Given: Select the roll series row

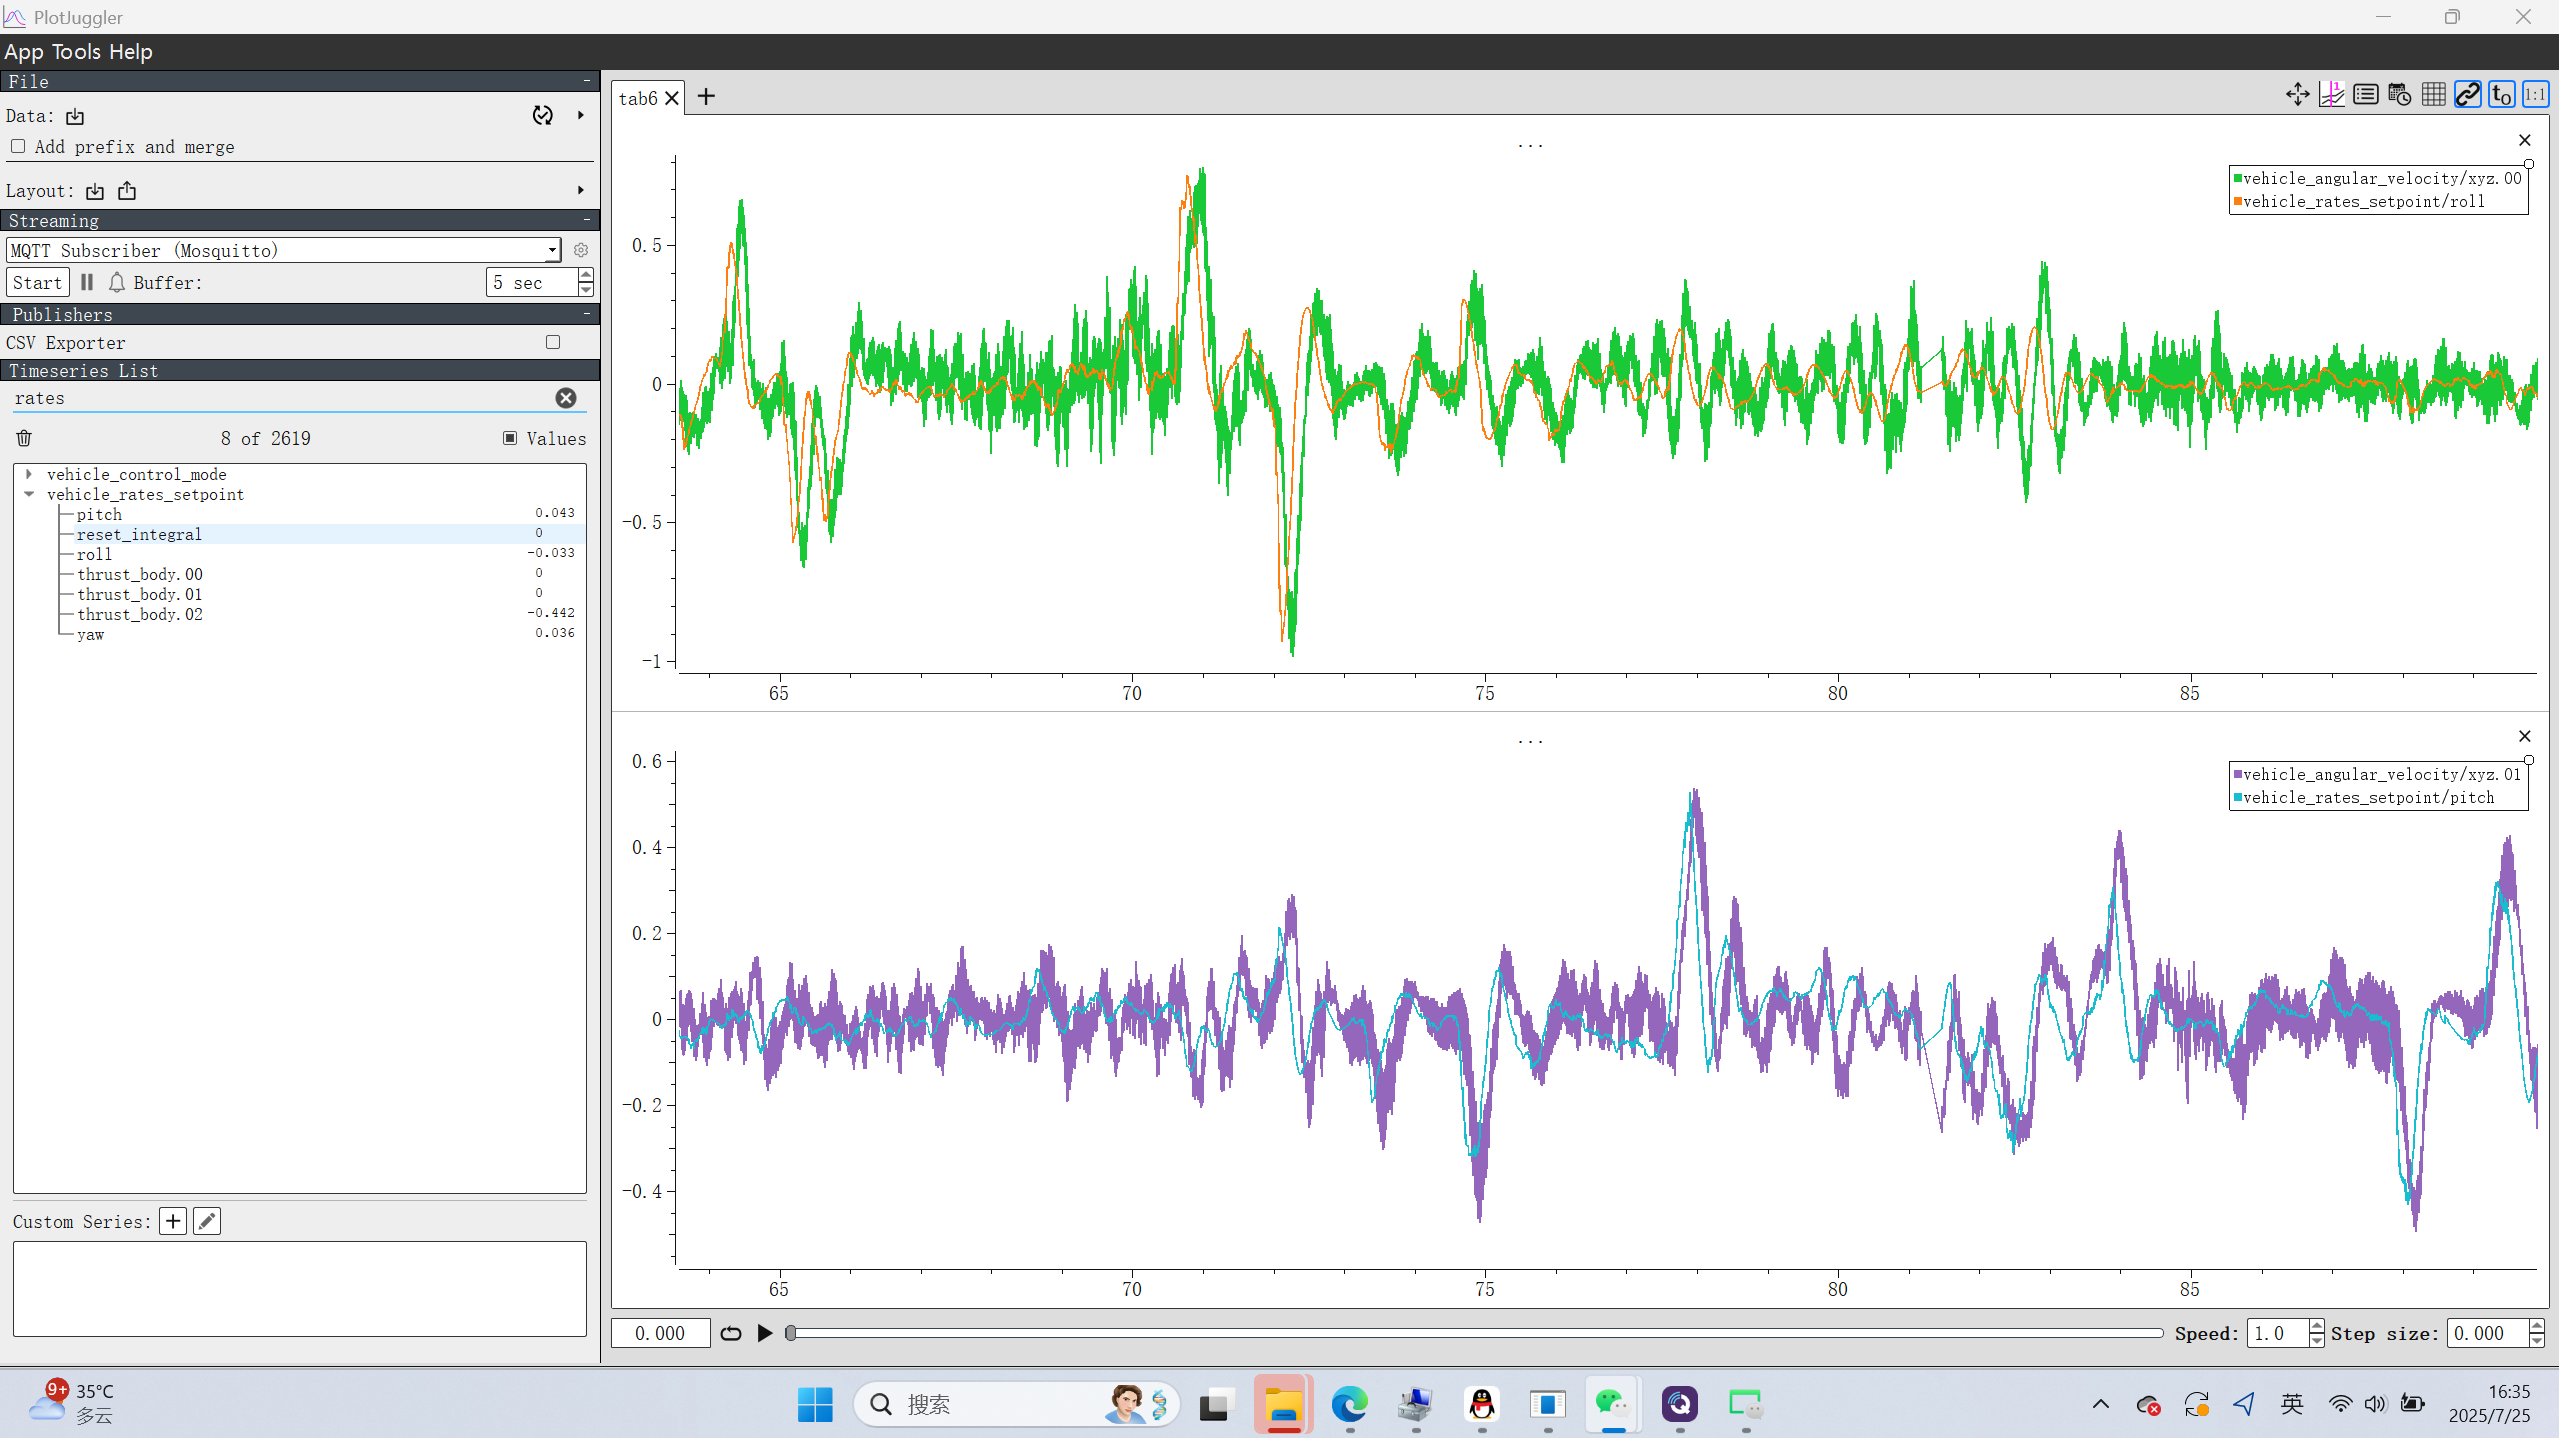Looking at the screenshot, I should point(299,554).
